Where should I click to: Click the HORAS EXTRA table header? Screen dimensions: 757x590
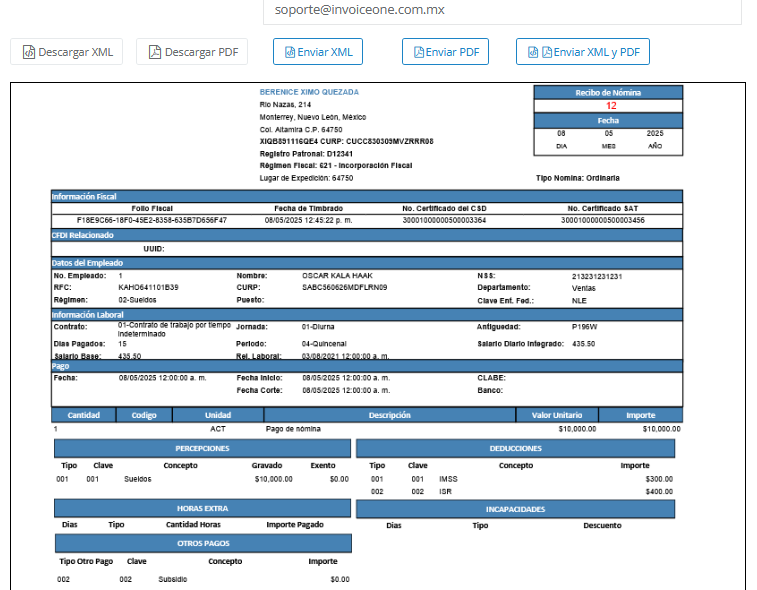pyautogui.click(x=202, y=508)
